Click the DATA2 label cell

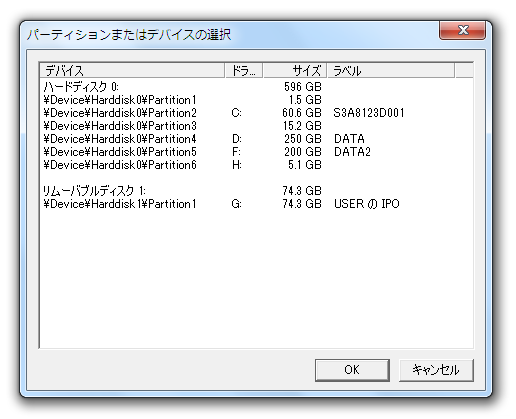click(352, 152)
